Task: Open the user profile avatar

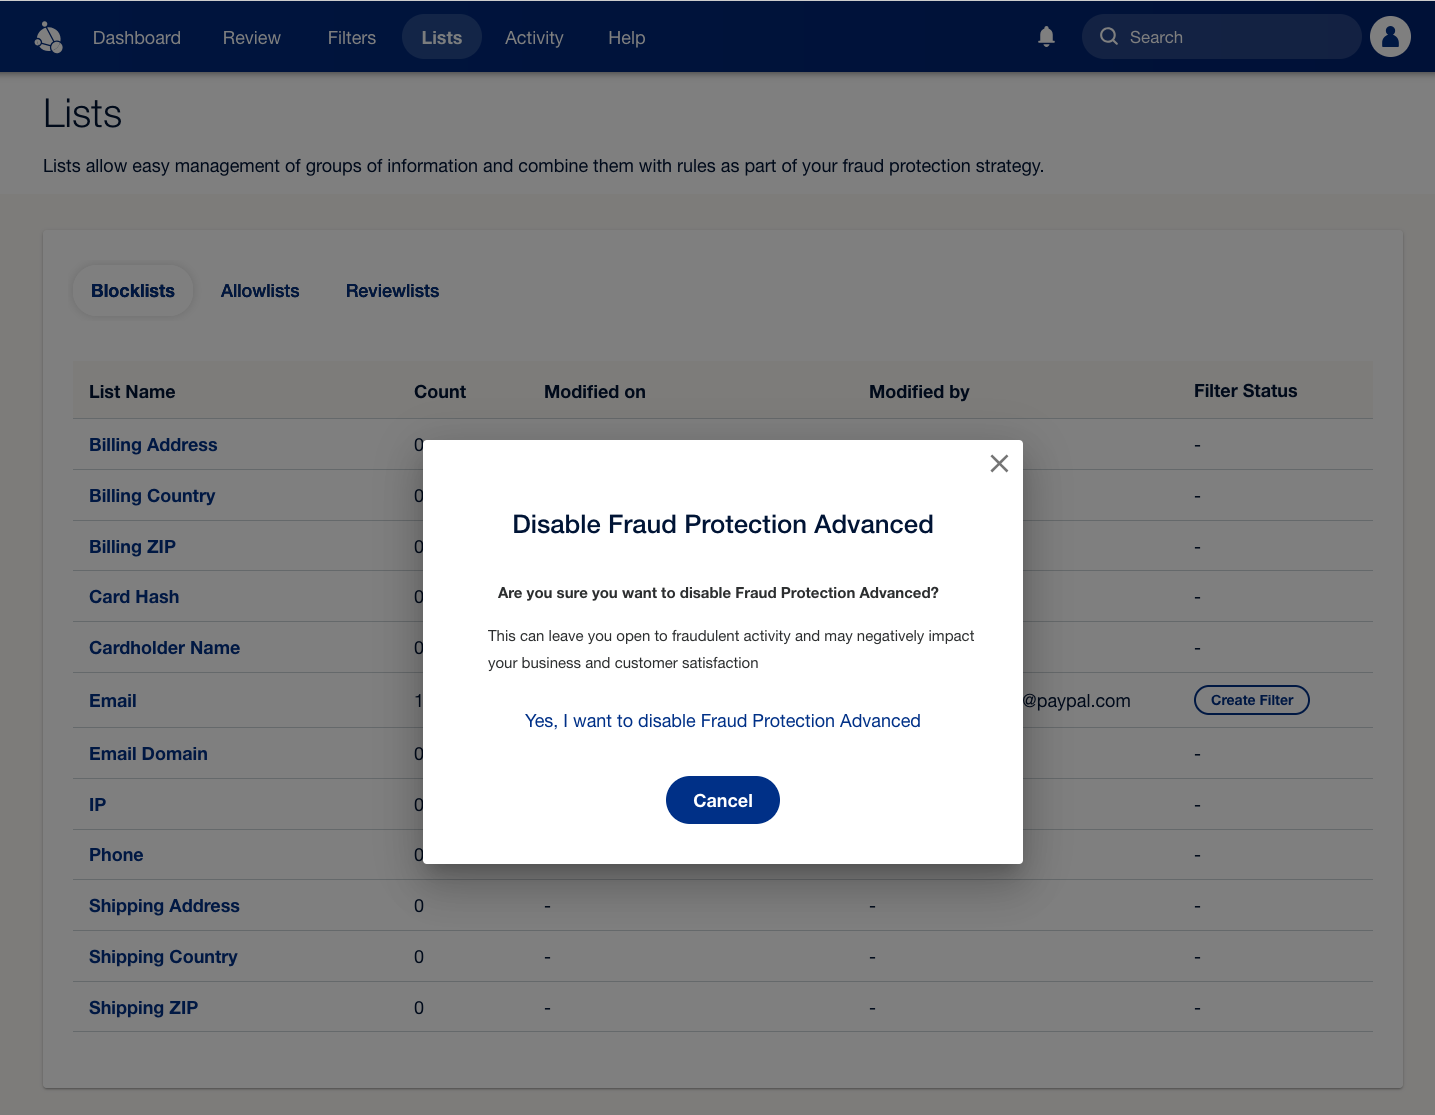Action: click(x=1389, y=37)
